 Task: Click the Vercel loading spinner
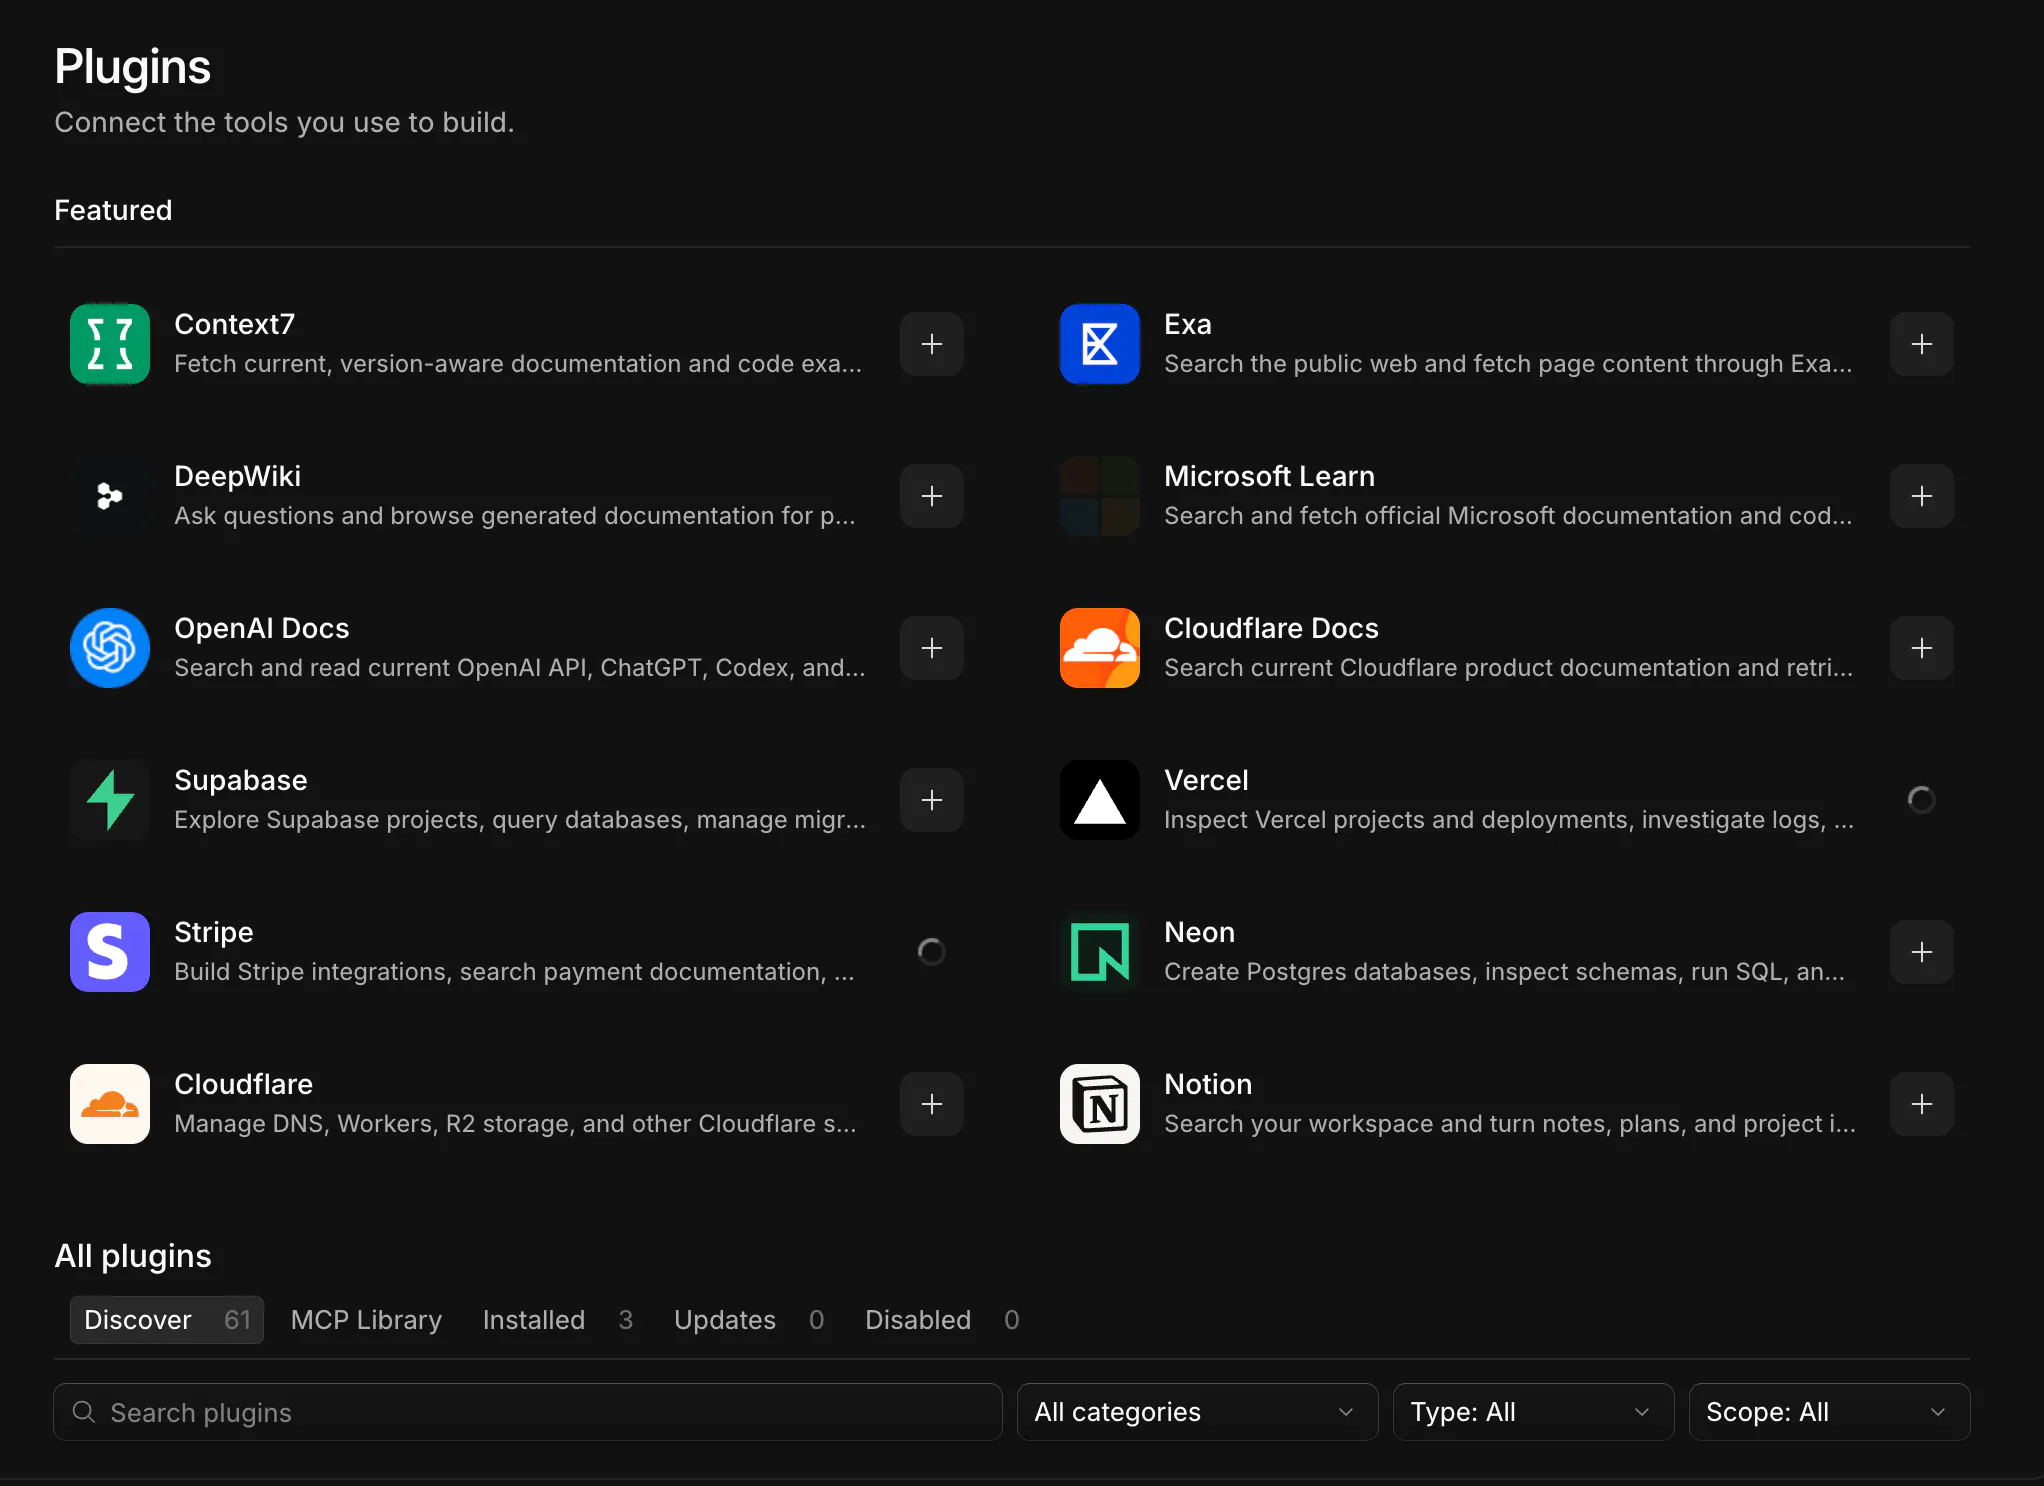click(x=1922, y=800)
